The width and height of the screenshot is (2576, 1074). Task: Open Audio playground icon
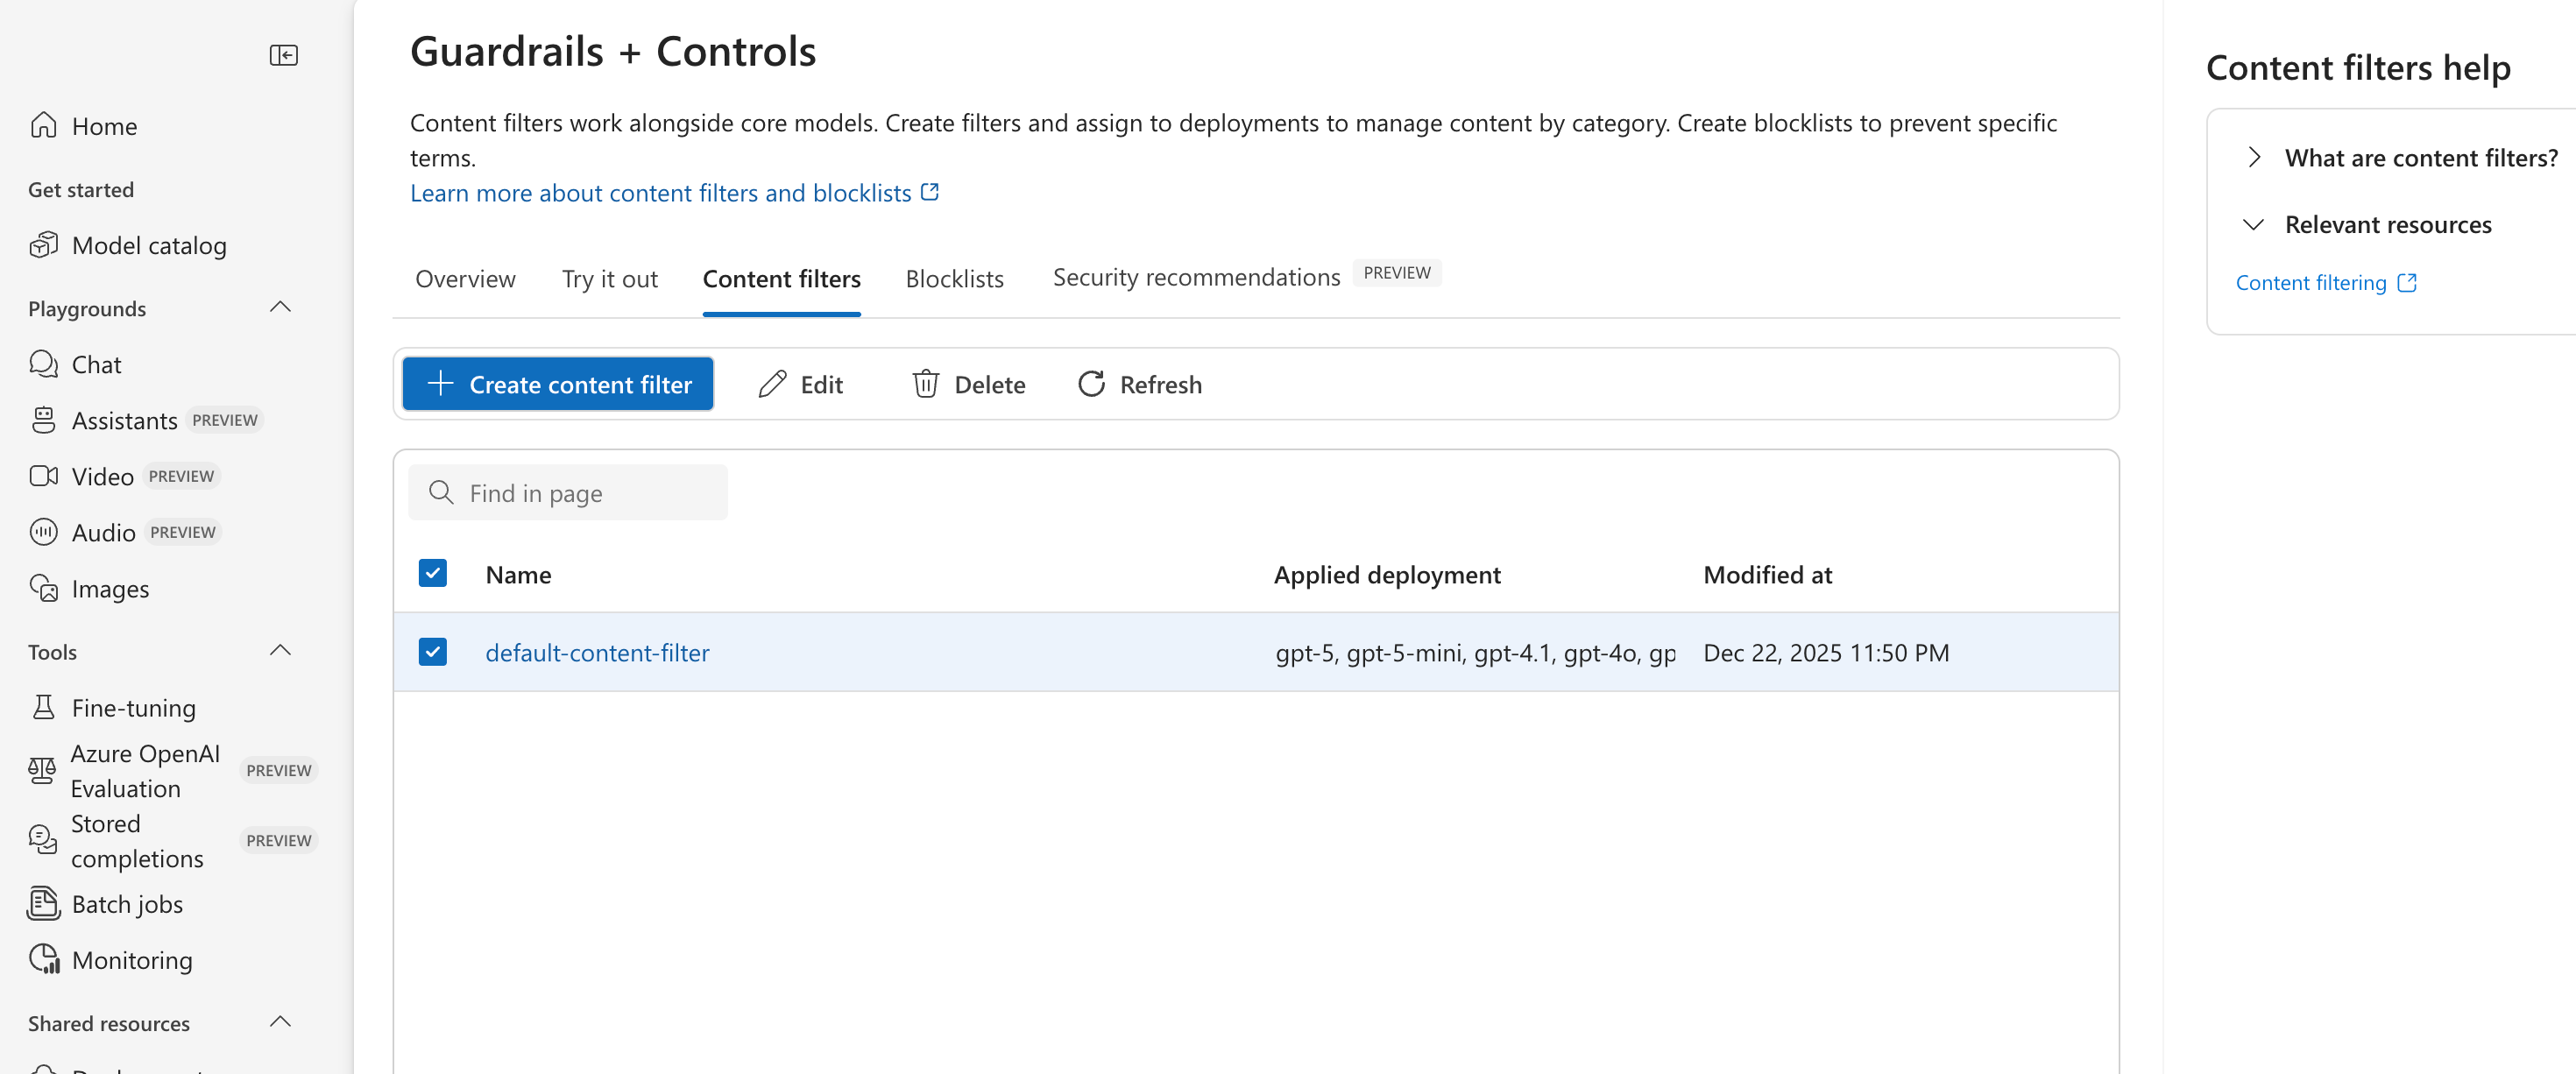(x=43, y=532)
